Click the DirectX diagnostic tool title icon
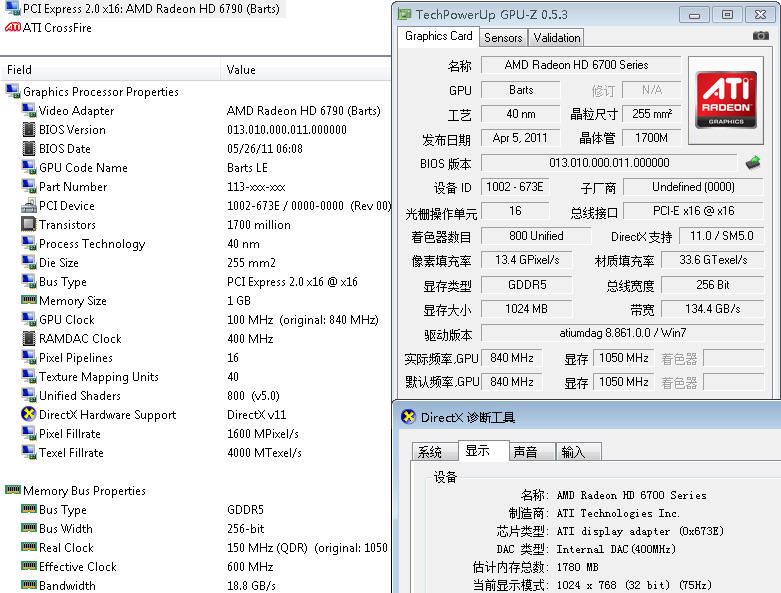Viewport: 781px width, 593px height. coord(408,417)
